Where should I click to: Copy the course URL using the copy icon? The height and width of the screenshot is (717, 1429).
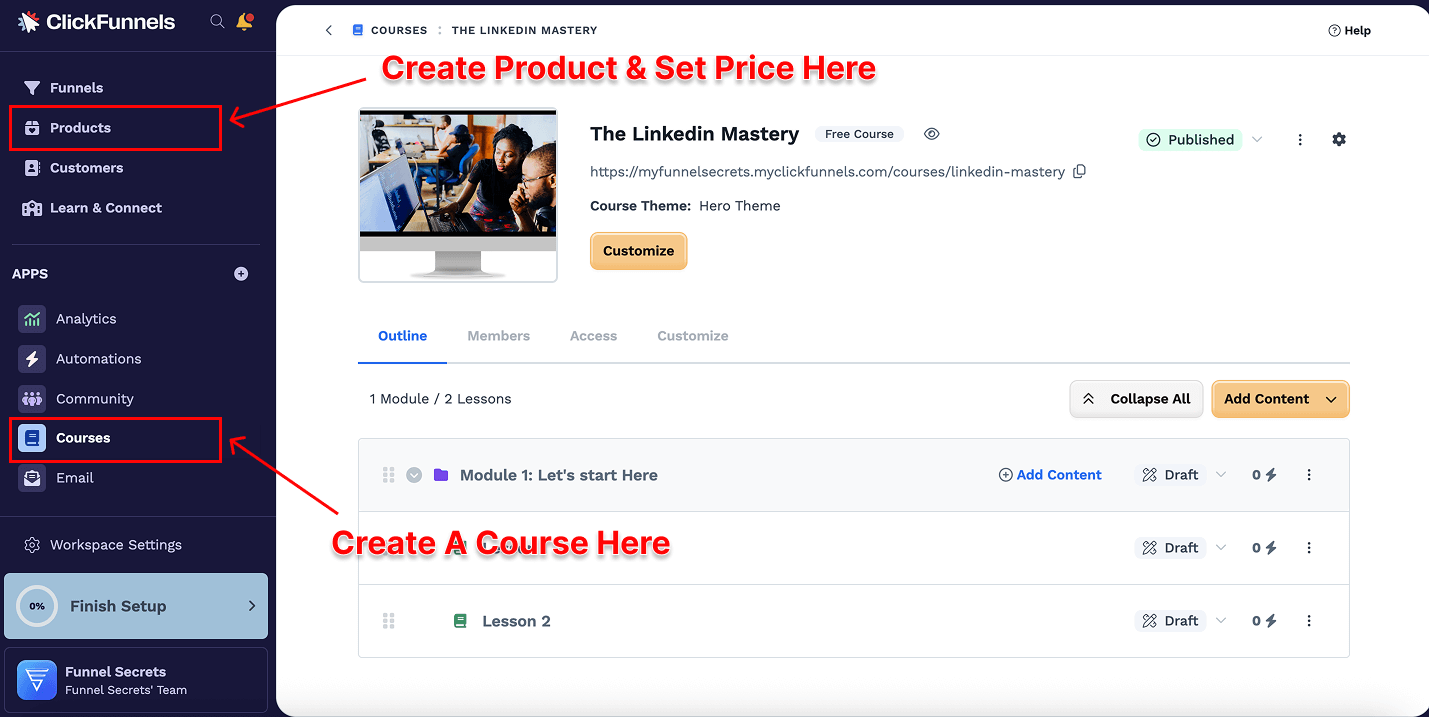[x=1078, y=171]
